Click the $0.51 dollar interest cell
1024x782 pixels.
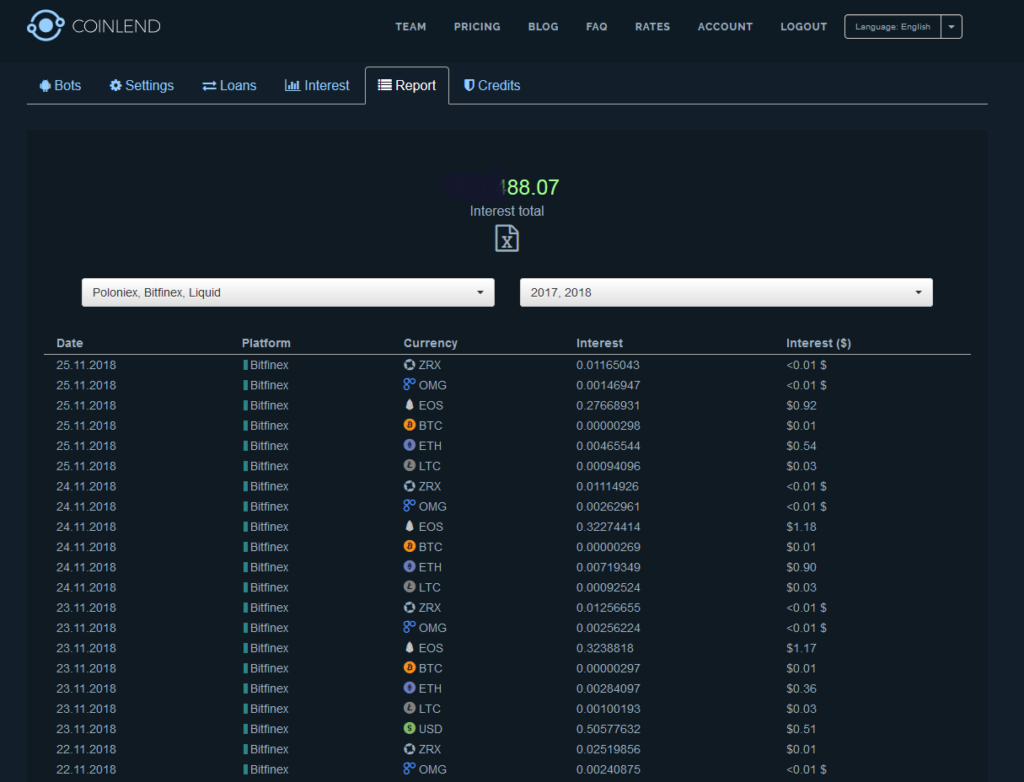(801, 729)
